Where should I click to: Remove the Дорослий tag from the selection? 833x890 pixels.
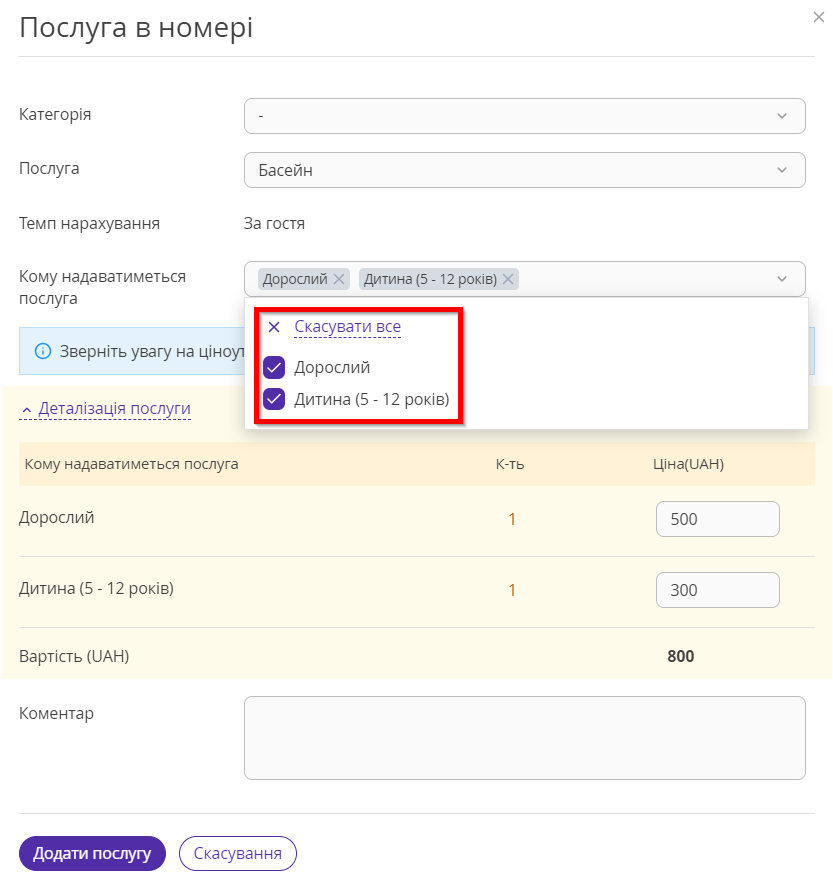(339, 279)
